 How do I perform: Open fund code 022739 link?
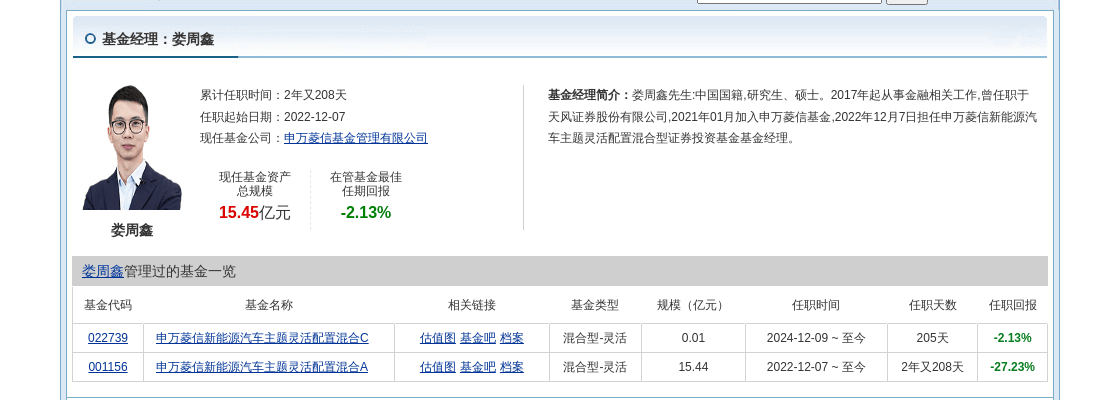[108, 338]
